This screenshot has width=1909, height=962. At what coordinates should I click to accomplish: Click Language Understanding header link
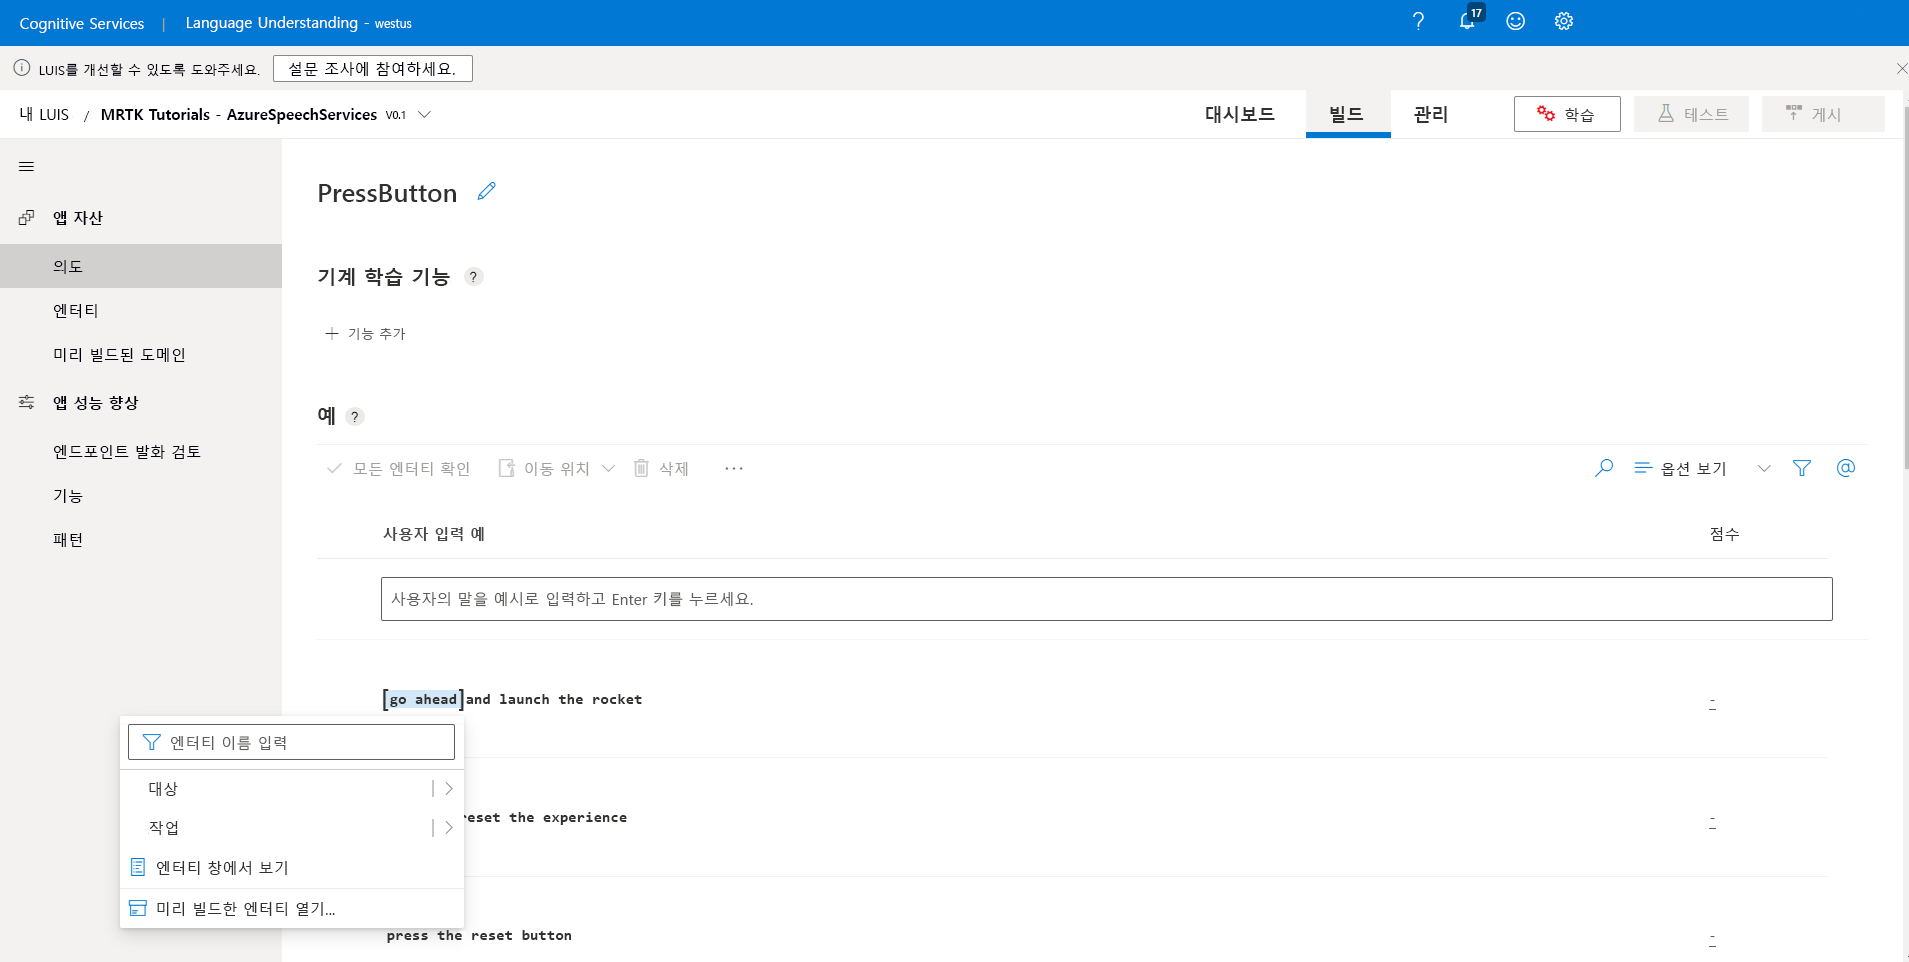[271, 22]
